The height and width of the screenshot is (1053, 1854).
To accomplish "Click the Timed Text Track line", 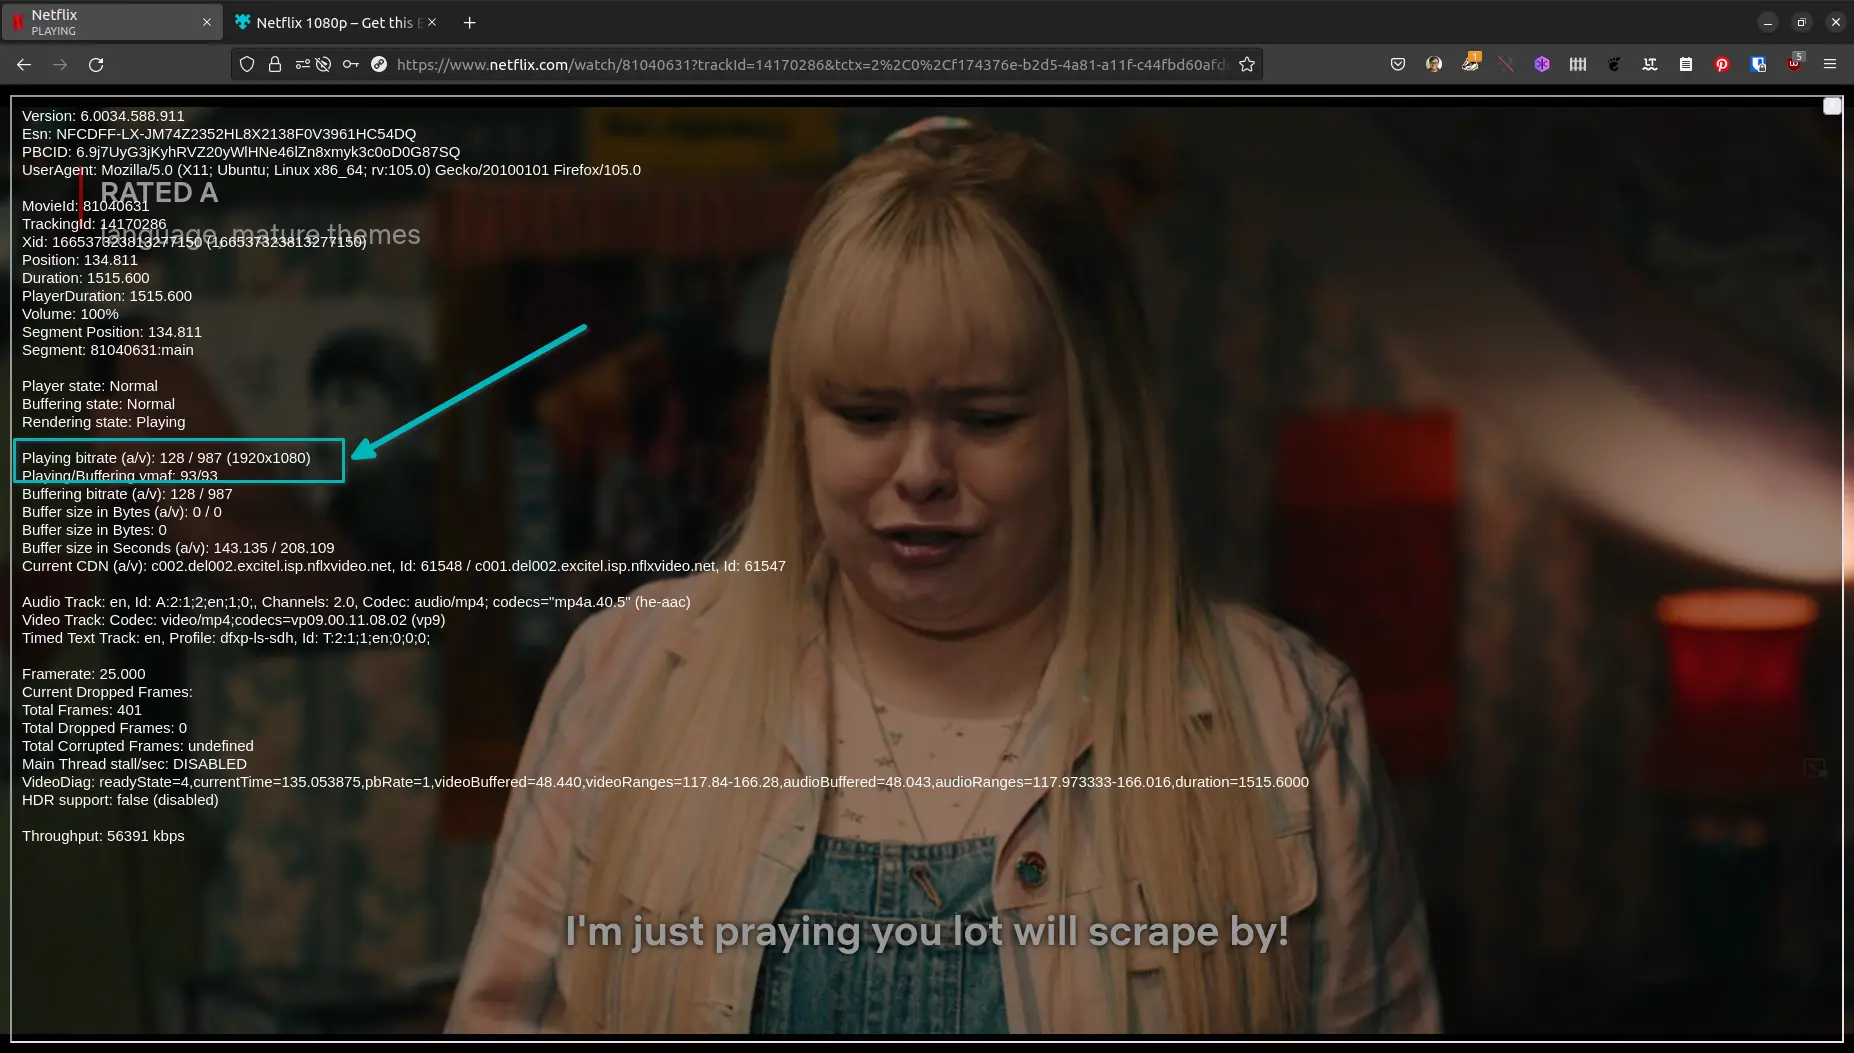I will pos(226,638).
